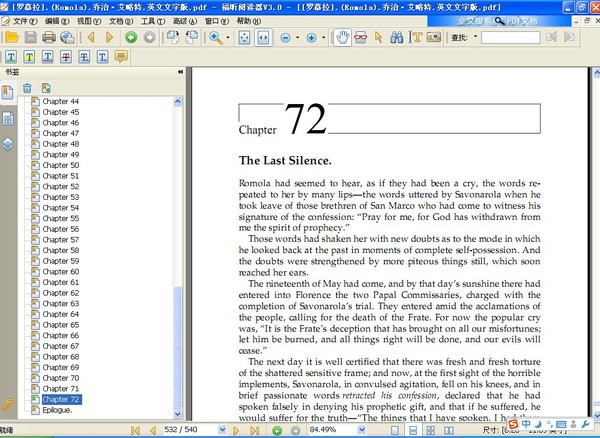This screenshot has width=600, height=438.
Task: Click the Save disk icon
Action: (x=31, y=37)
